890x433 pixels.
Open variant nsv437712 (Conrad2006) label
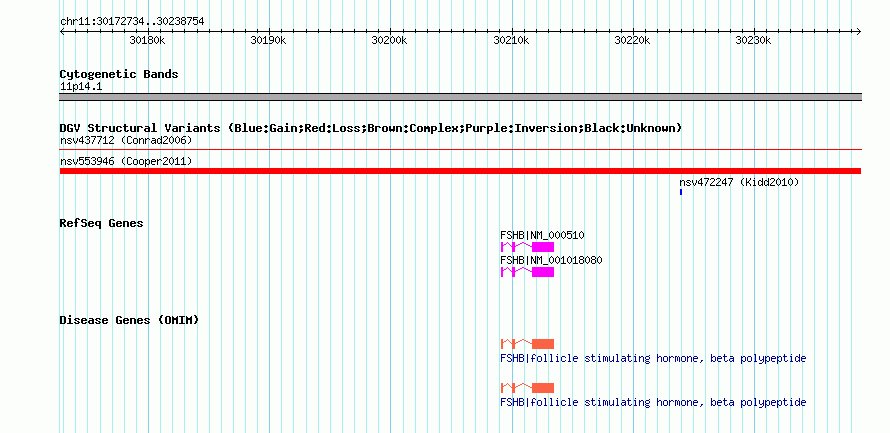click(x=126, y=140)
